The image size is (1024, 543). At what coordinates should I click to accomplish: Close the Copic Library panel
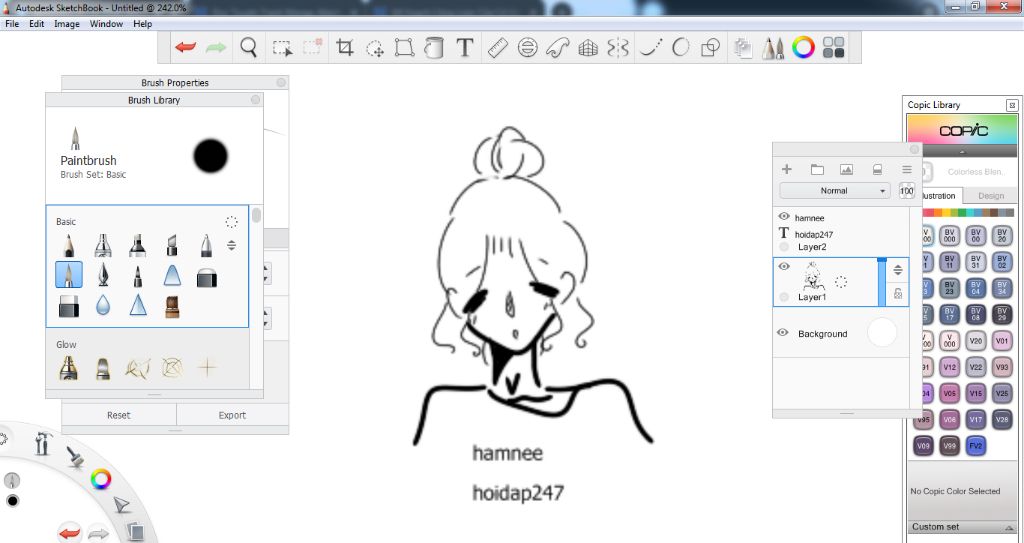pos(1012,105)
